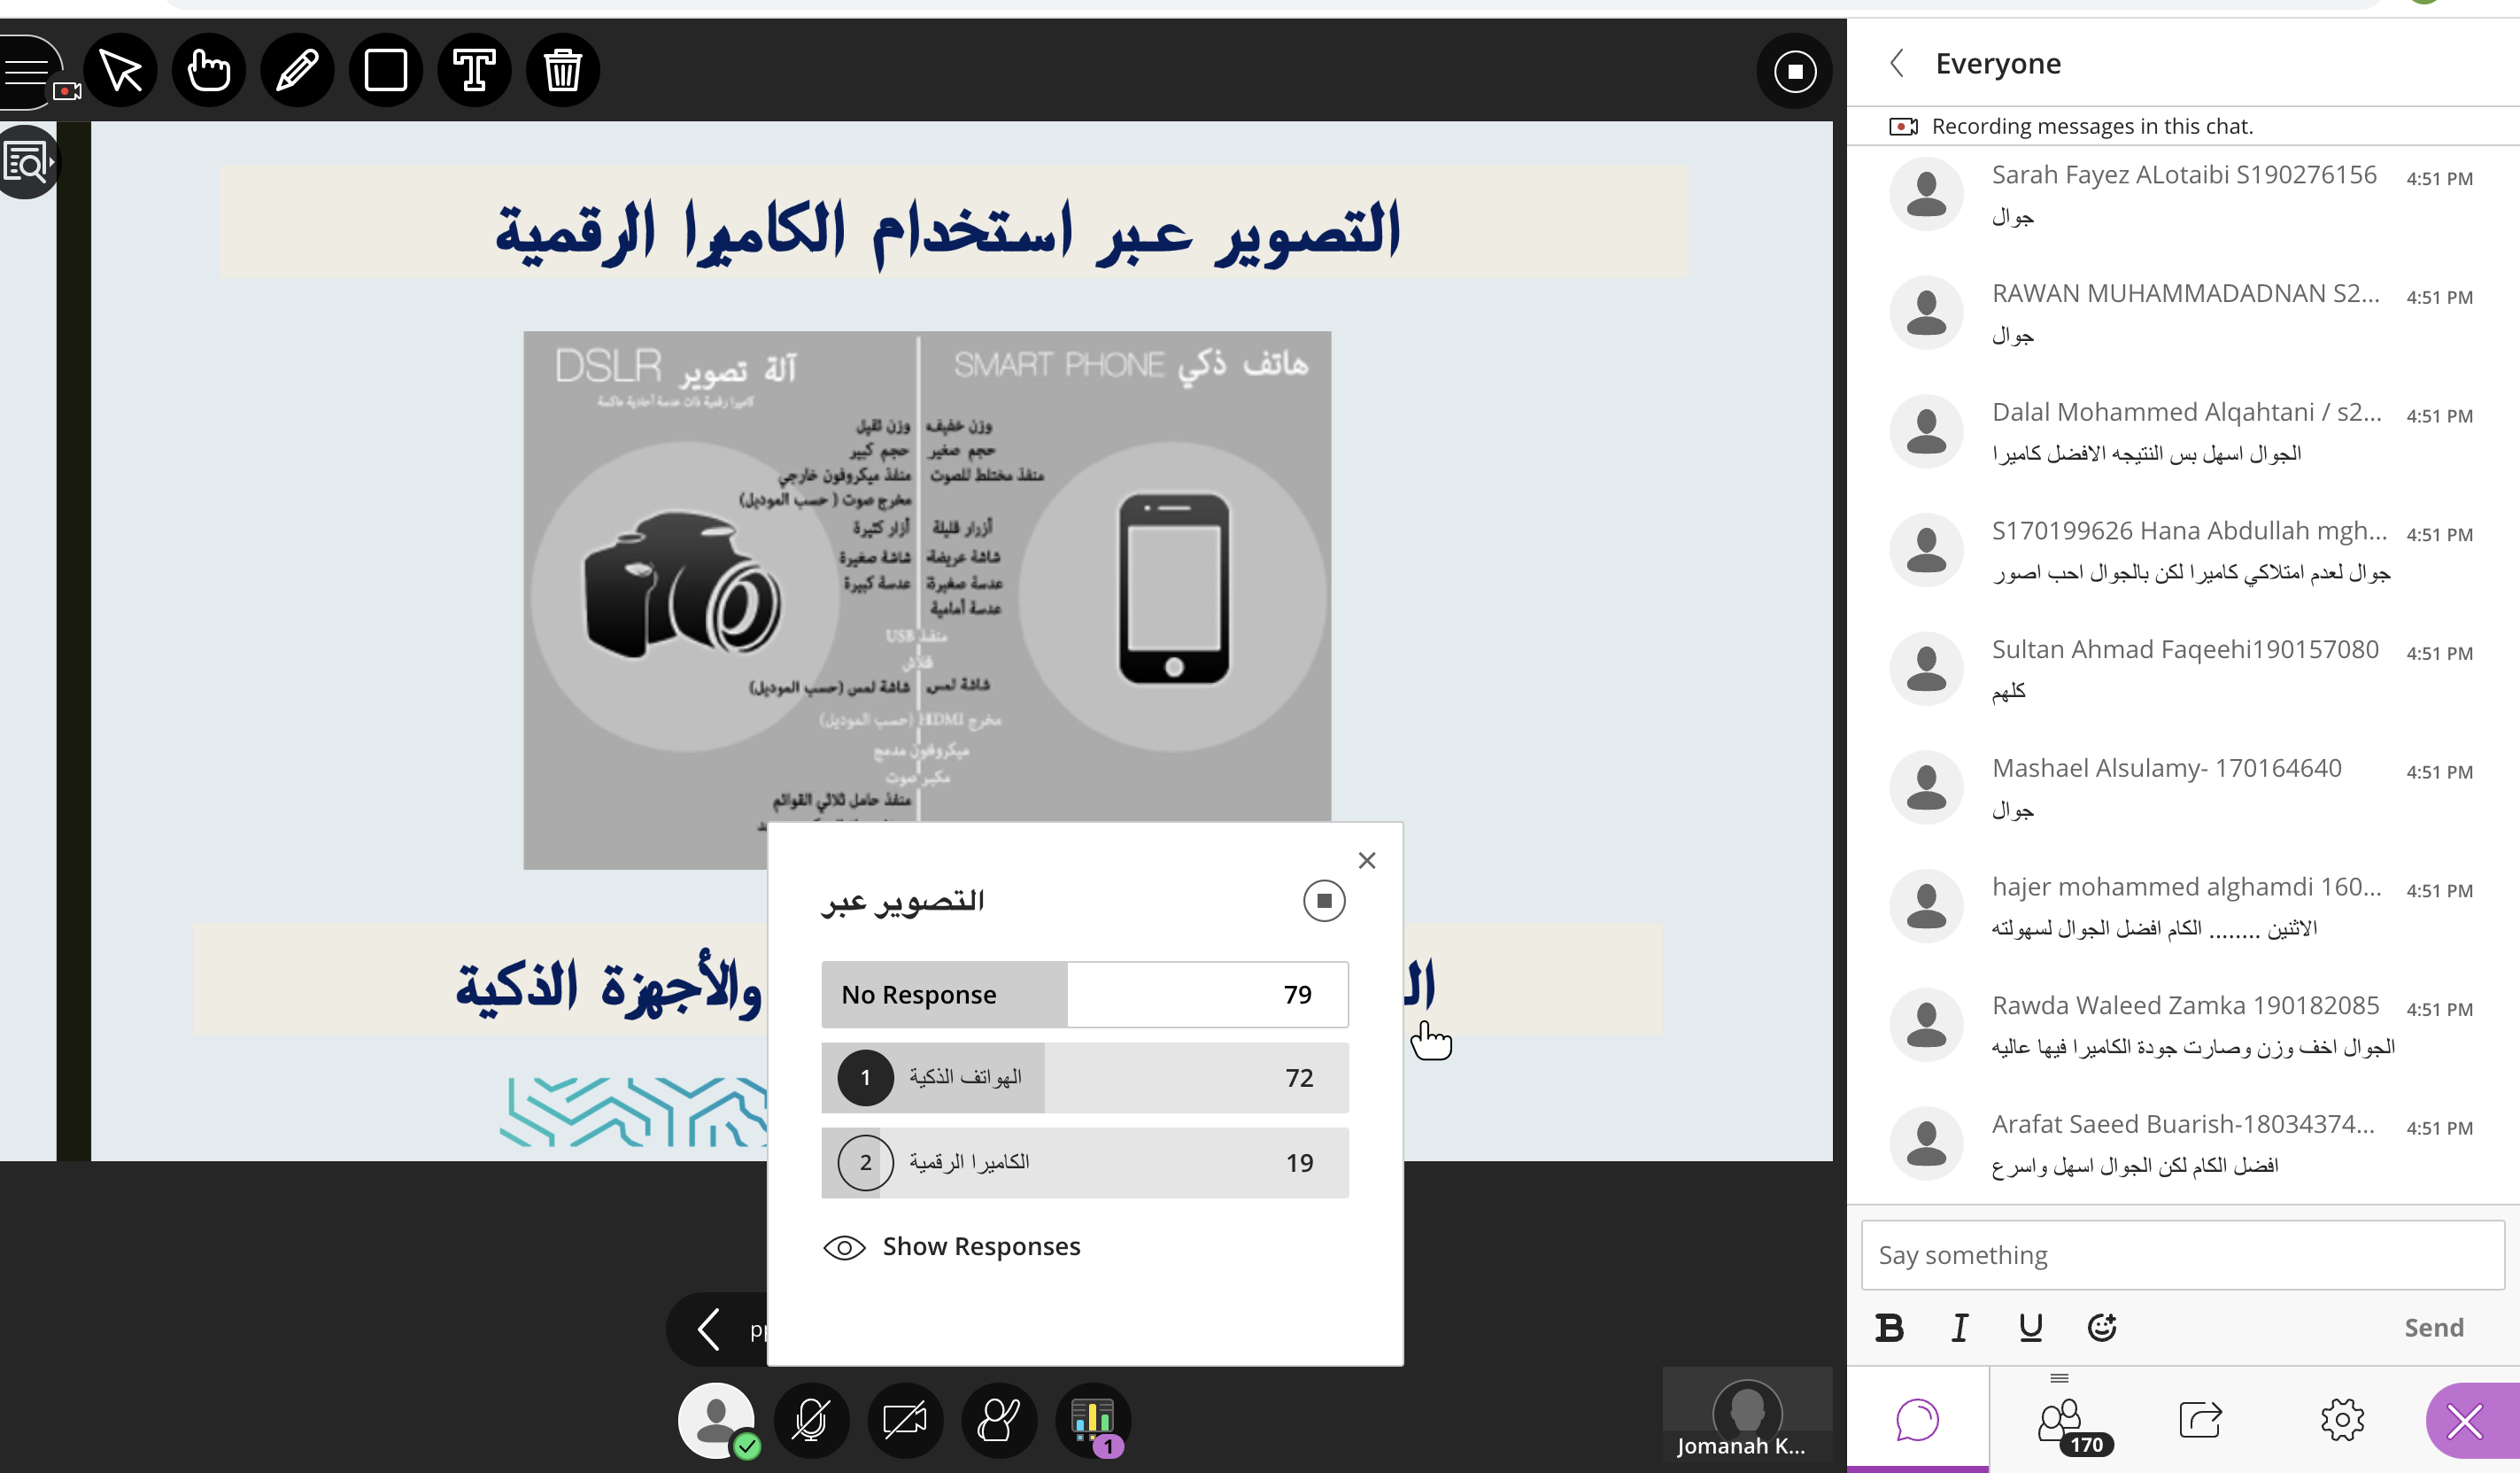This screenshot has height=1473, width=2520.
Task: Toggle video camera button
Action: (x=905, y=1420)
